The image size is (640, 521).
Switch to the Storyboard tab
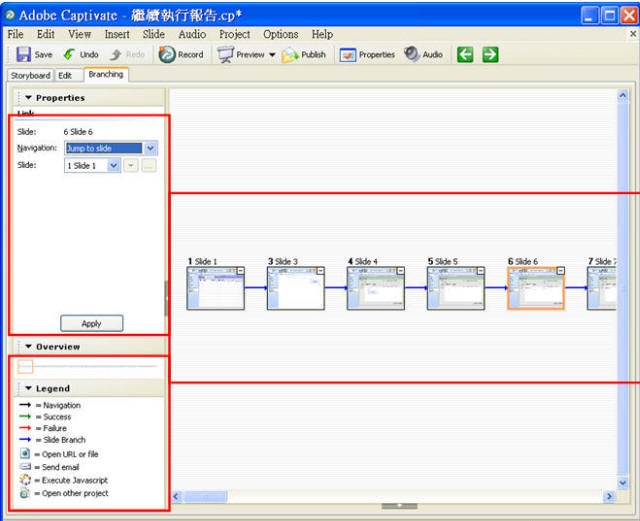pyautogui.click(x=31, y=76)
